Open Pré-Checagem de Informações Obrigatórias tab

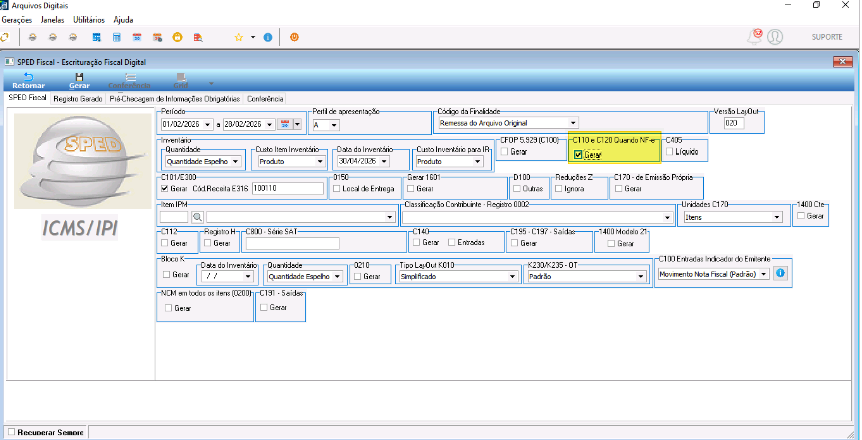174,99
